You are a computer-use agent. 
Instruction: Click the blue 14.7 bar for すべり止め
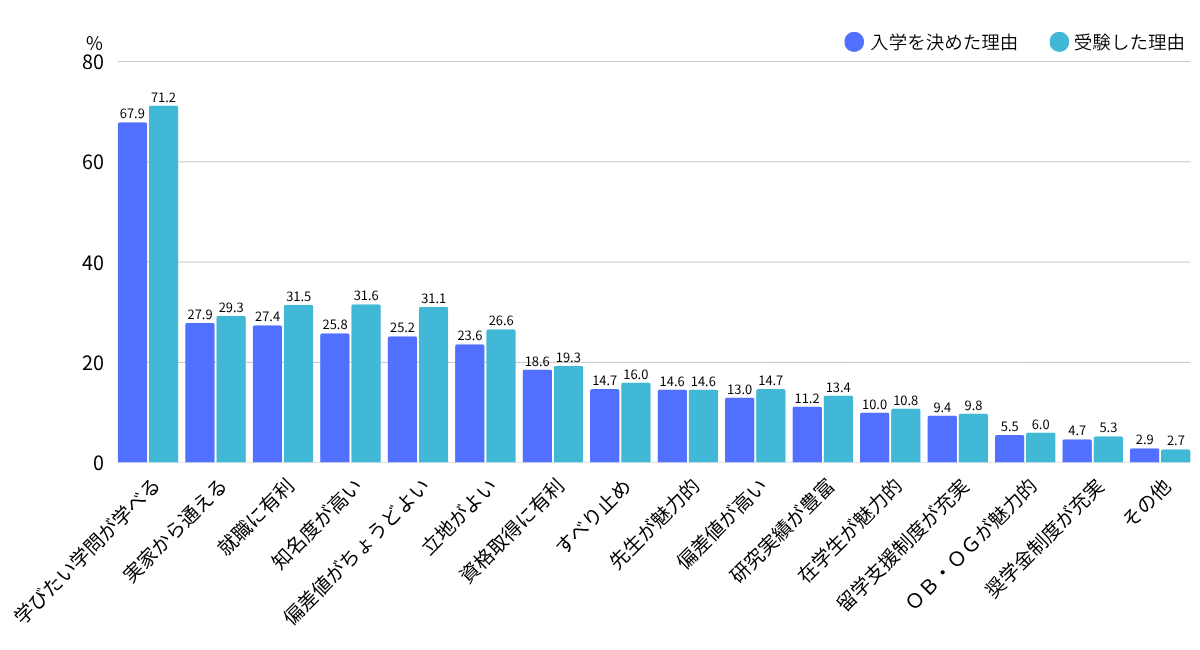(x=605, y=426)
